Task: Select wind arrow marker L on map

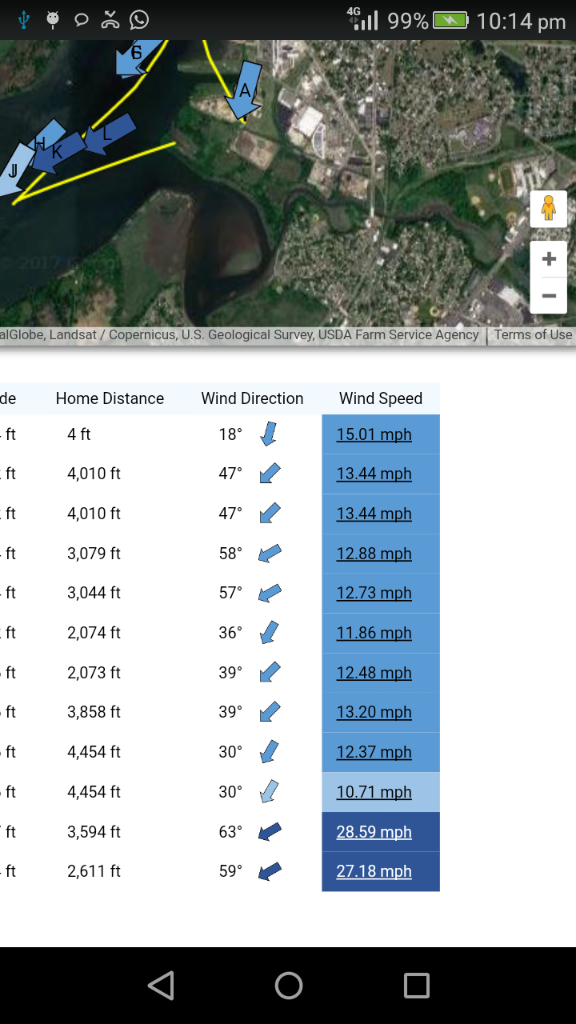Action: [x=108, y=134]
